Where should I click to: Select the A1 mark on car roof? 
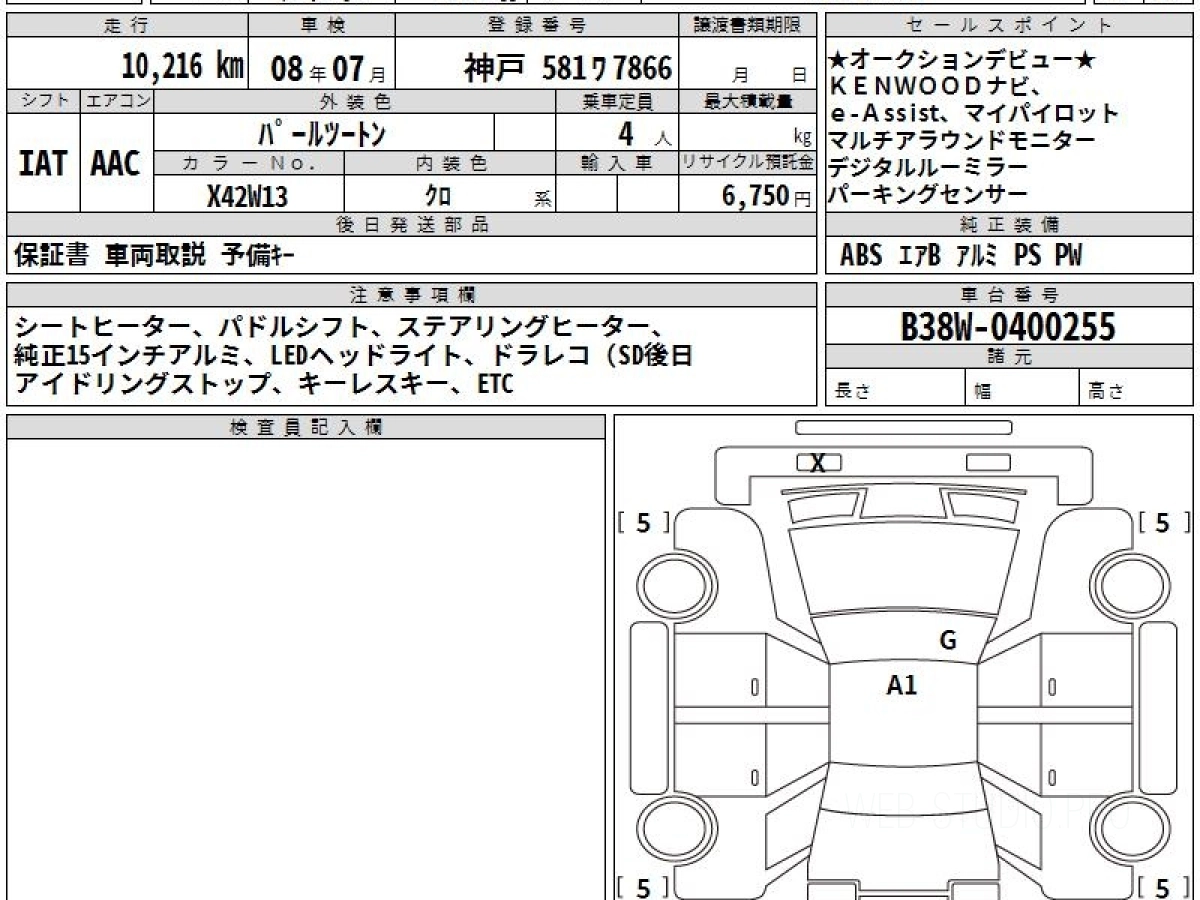coord(901,685)
